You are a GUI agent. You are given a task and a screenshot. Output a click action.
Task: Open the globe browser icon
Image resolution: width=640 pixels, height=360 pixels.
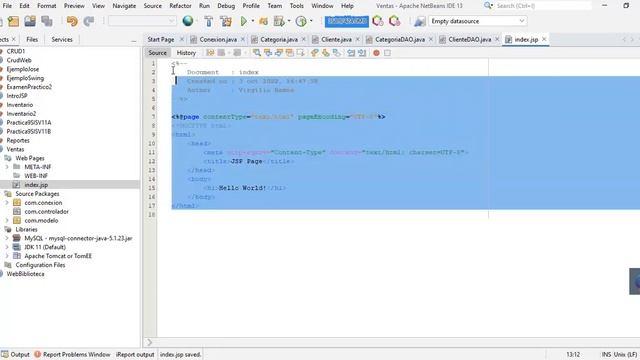(188, 21)
